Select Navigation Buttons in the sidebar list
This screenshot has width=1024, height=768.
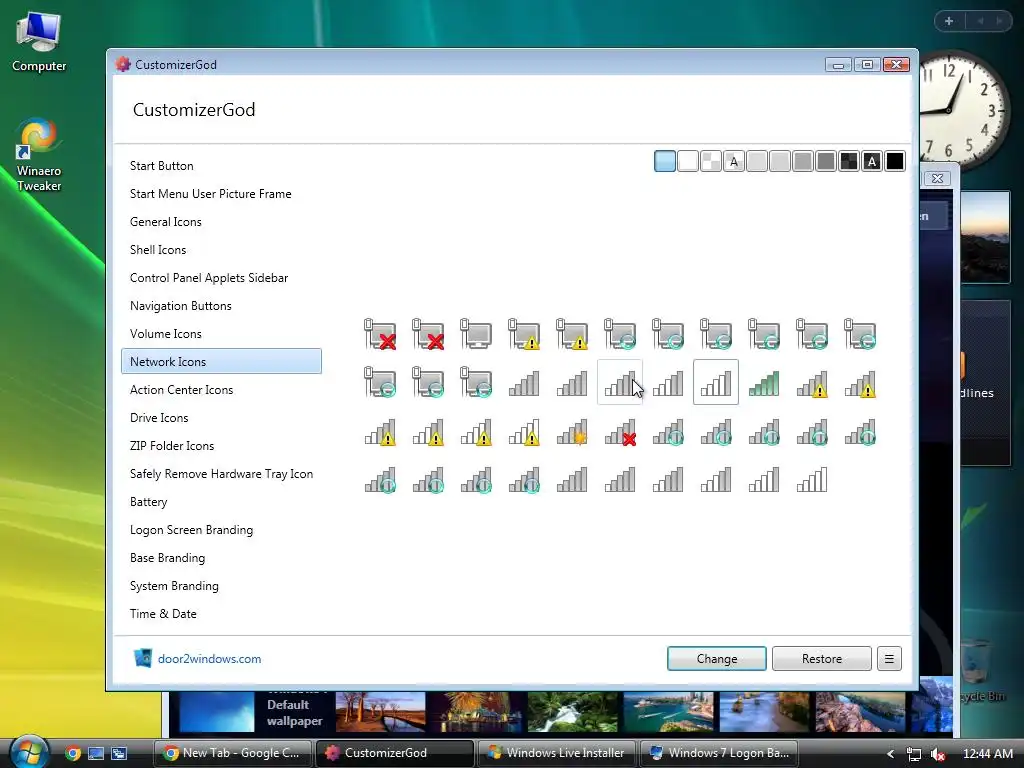click(221, 306)
